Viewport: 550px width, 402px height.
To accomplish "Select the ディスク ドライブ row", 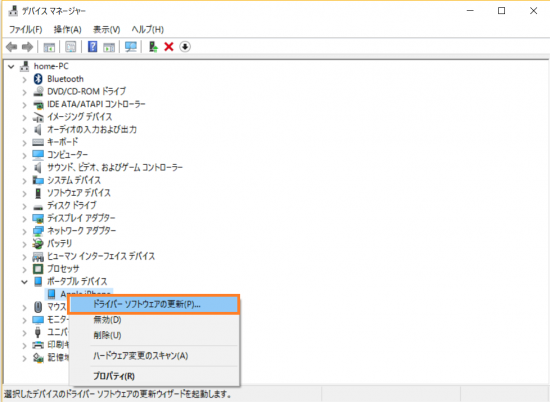I will [x=72, y=206].
